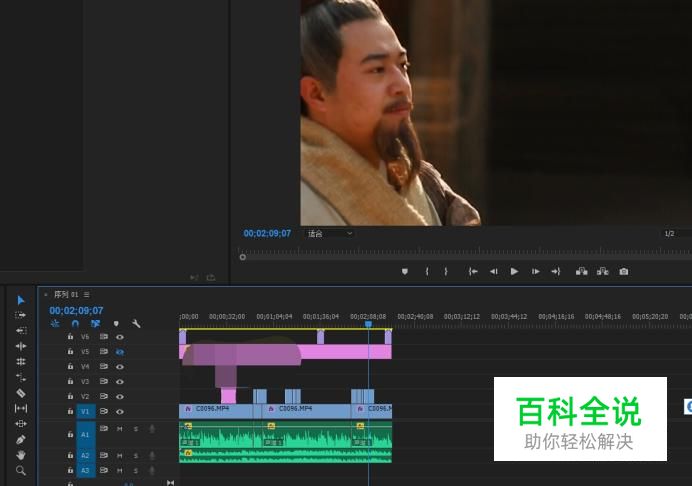692x486 pixels.
Task: Click the timeline playhead marker
Action: coord(368,324)
